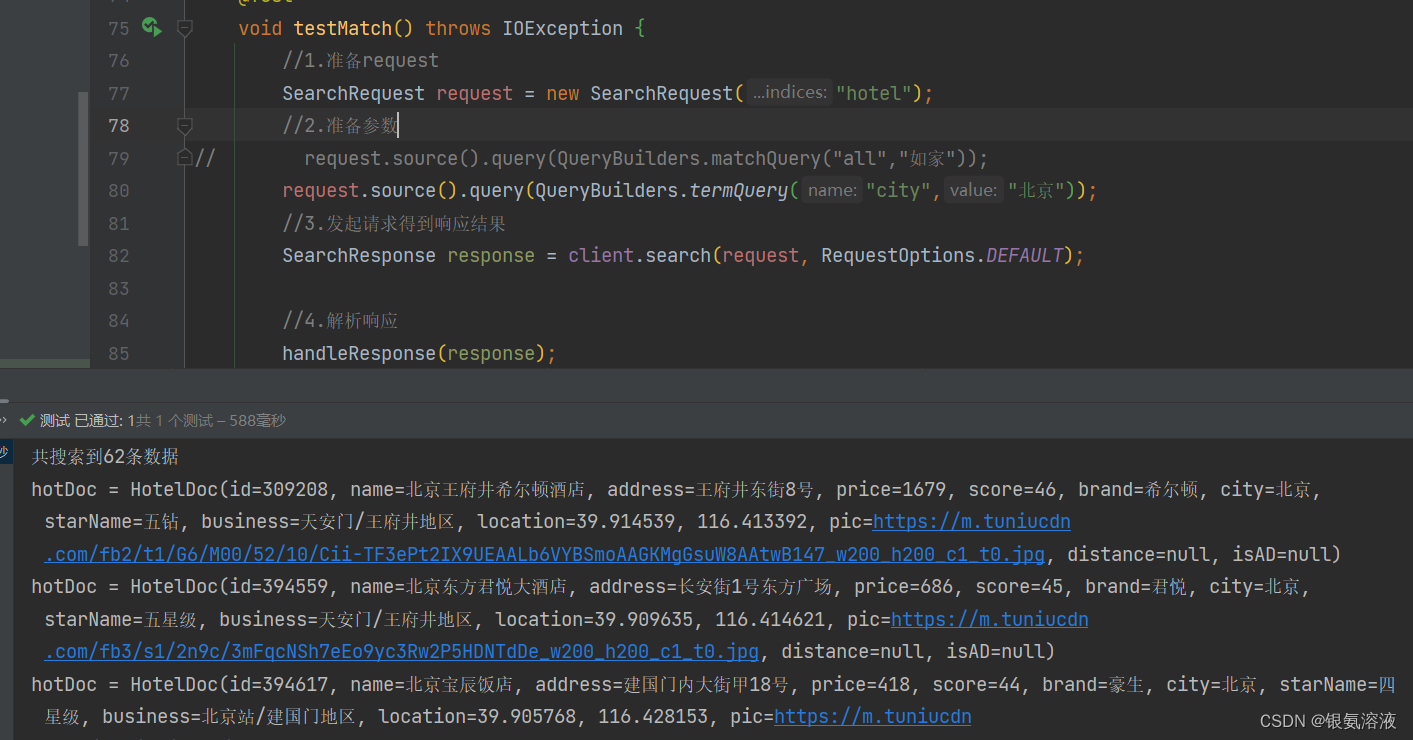
Task: Click the name=北京东方君悦大酒店 console text
Action: tap(458, 587)
